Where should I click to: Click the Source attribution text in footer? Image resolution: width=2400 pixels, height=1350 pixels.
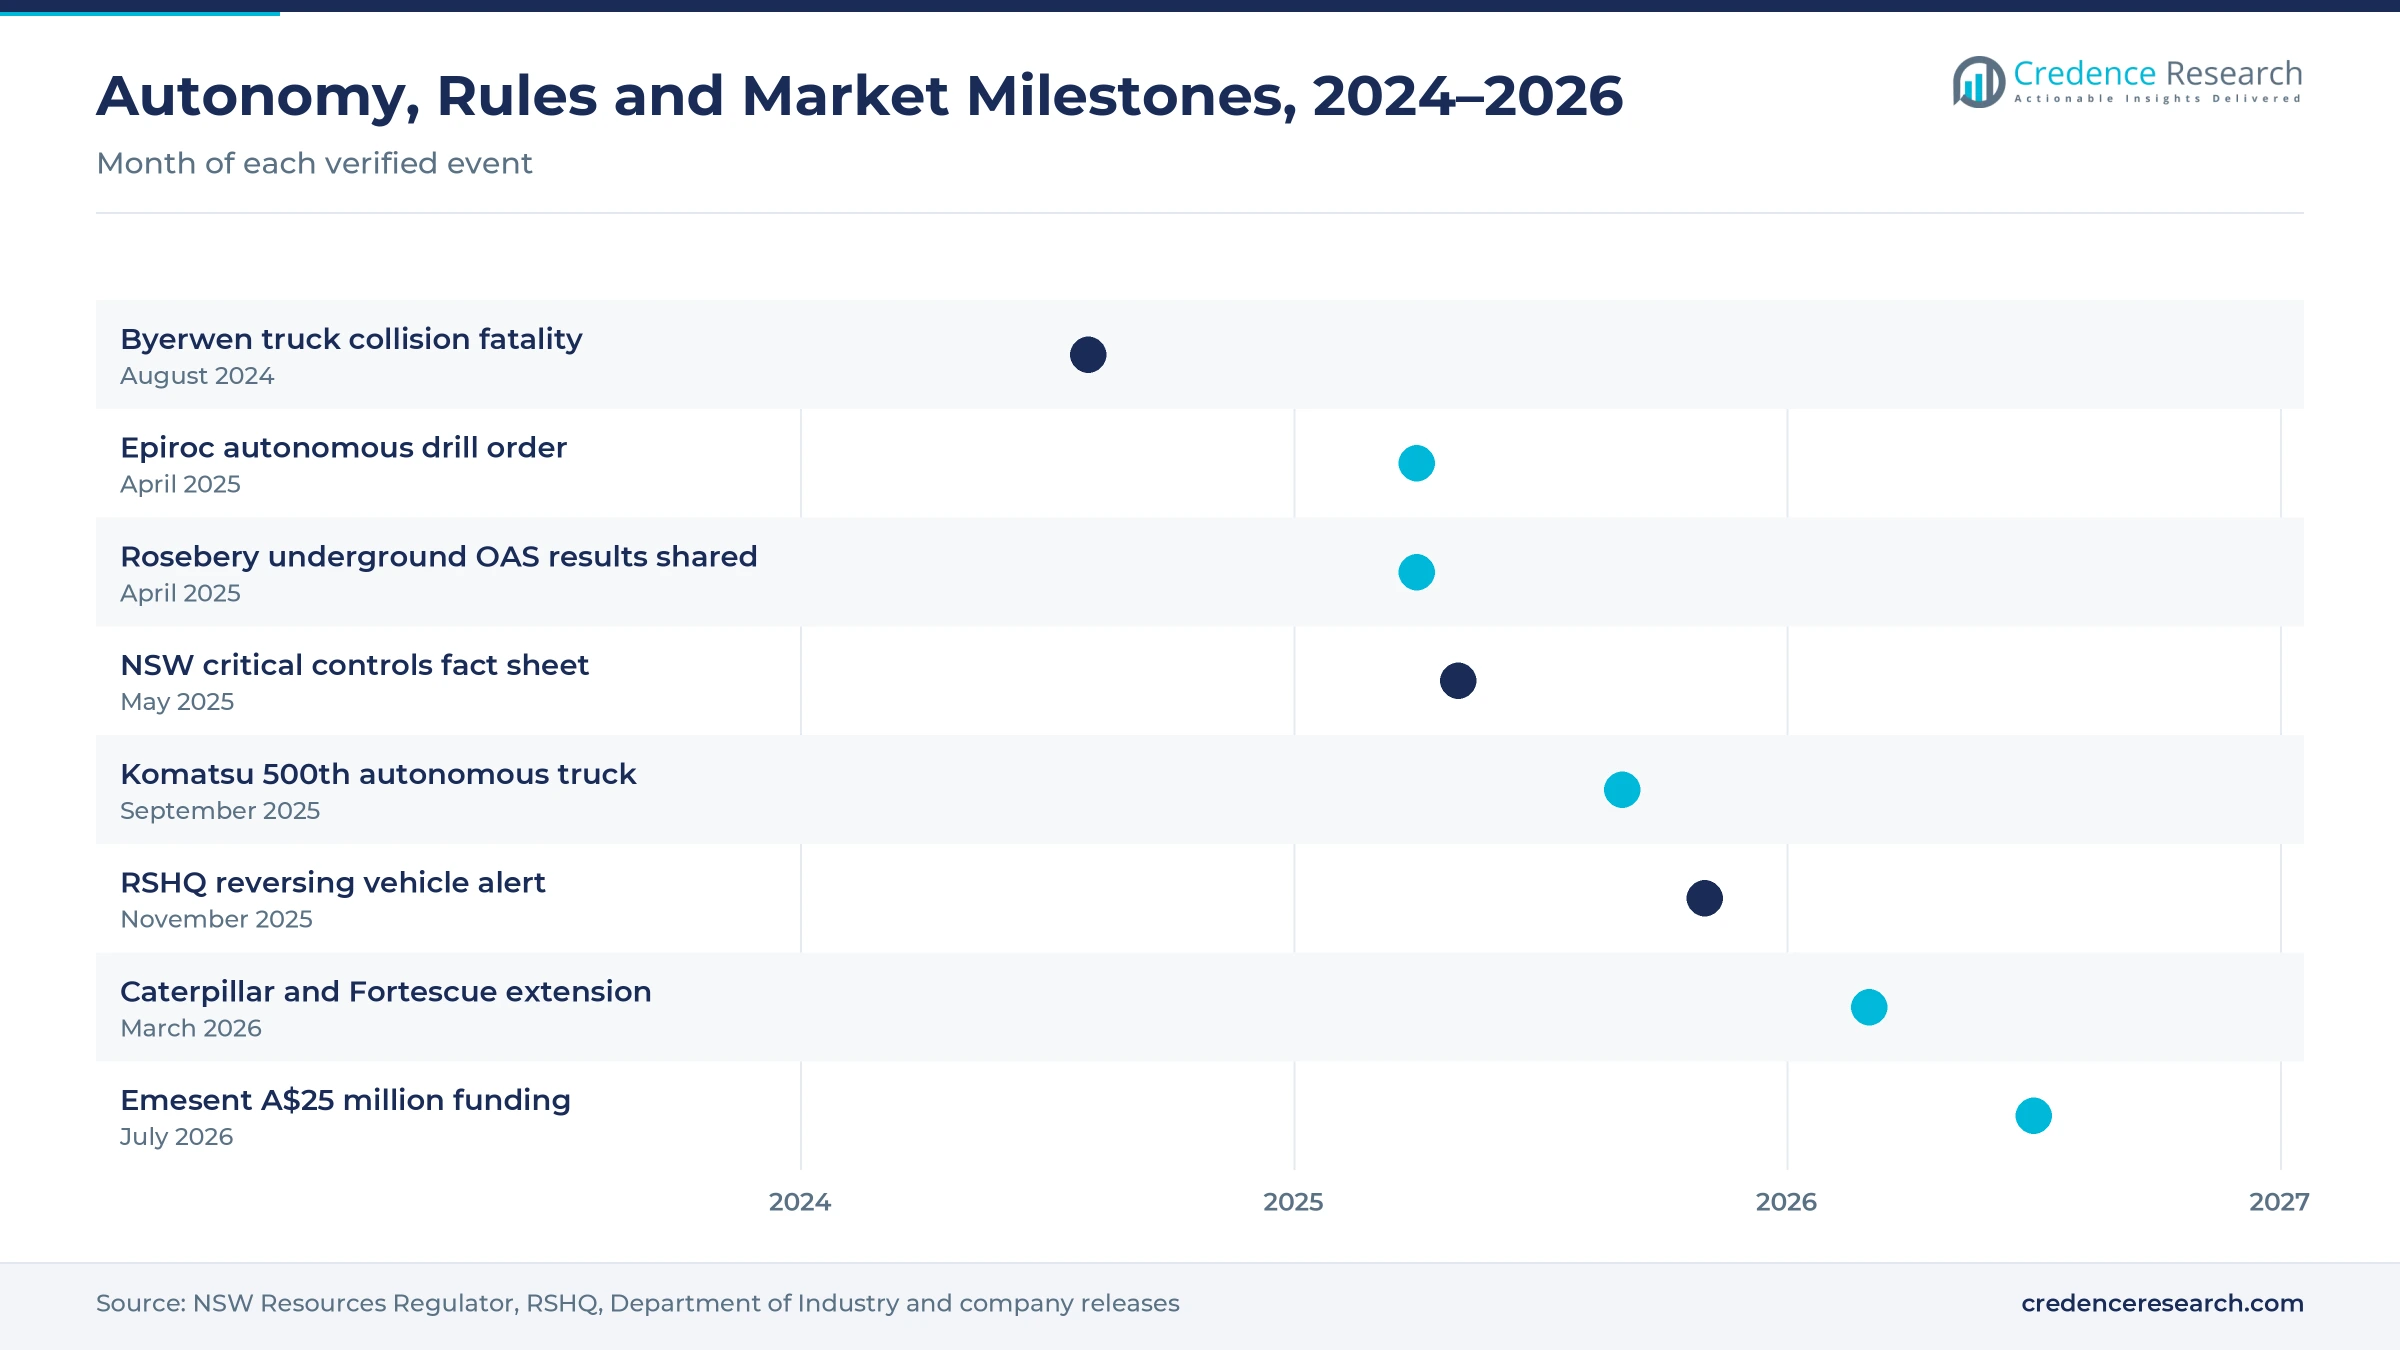click(638, 1303)
